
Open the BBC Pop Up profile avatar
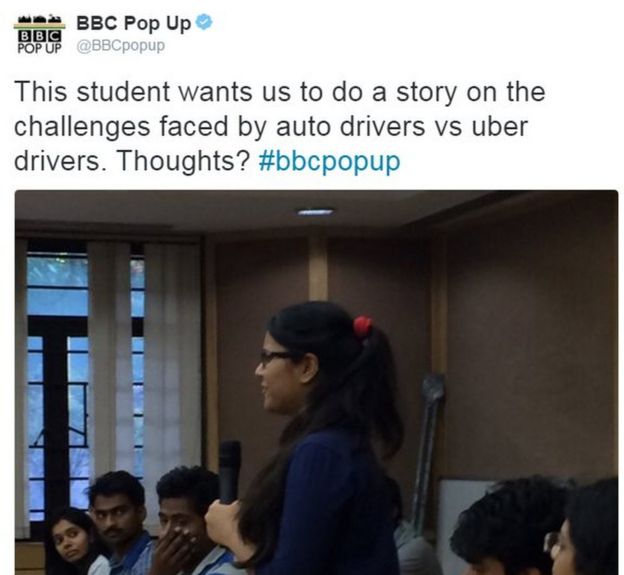pos(39,35)
